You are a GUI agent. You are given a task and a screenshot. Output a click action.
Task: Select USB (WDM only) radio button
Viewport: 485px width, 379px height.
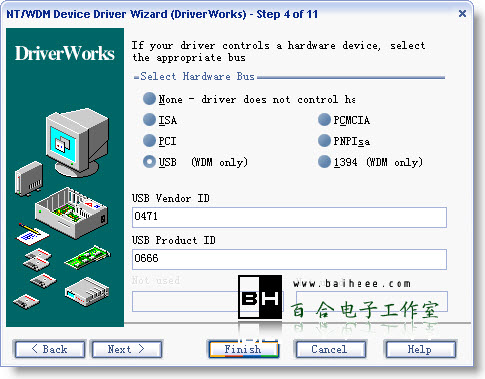[x=149, y=162]
